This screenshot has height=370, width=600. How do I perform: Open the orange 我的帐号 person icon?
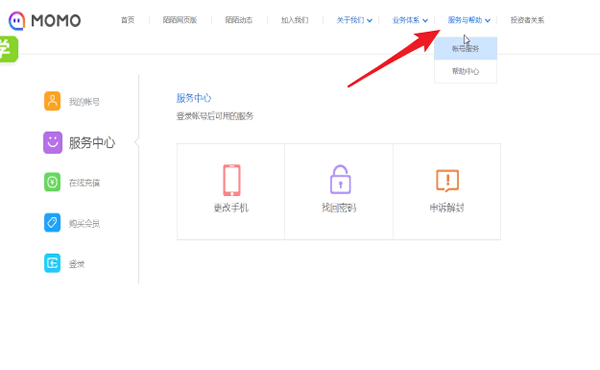pyautogui.click(x=52, y=101)
